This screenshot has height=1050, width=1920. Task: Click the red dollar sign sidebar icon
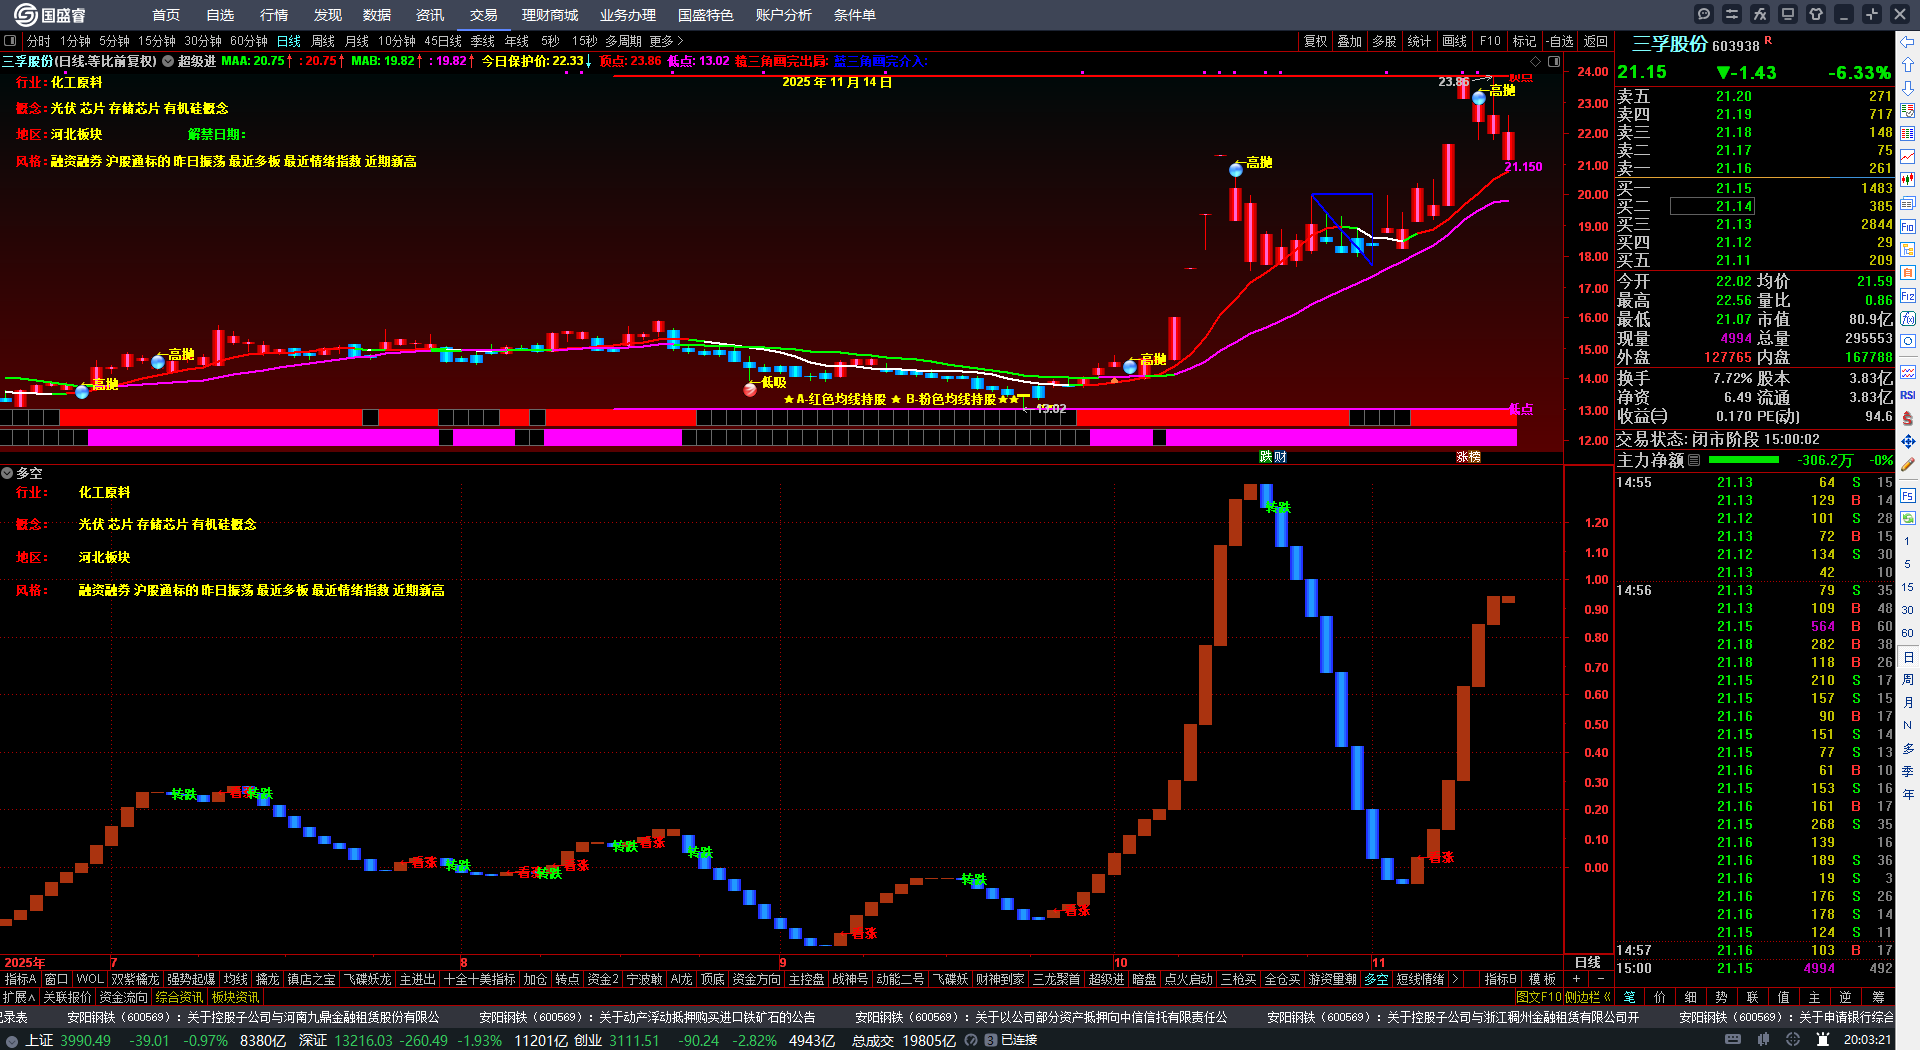point(1908,418)
